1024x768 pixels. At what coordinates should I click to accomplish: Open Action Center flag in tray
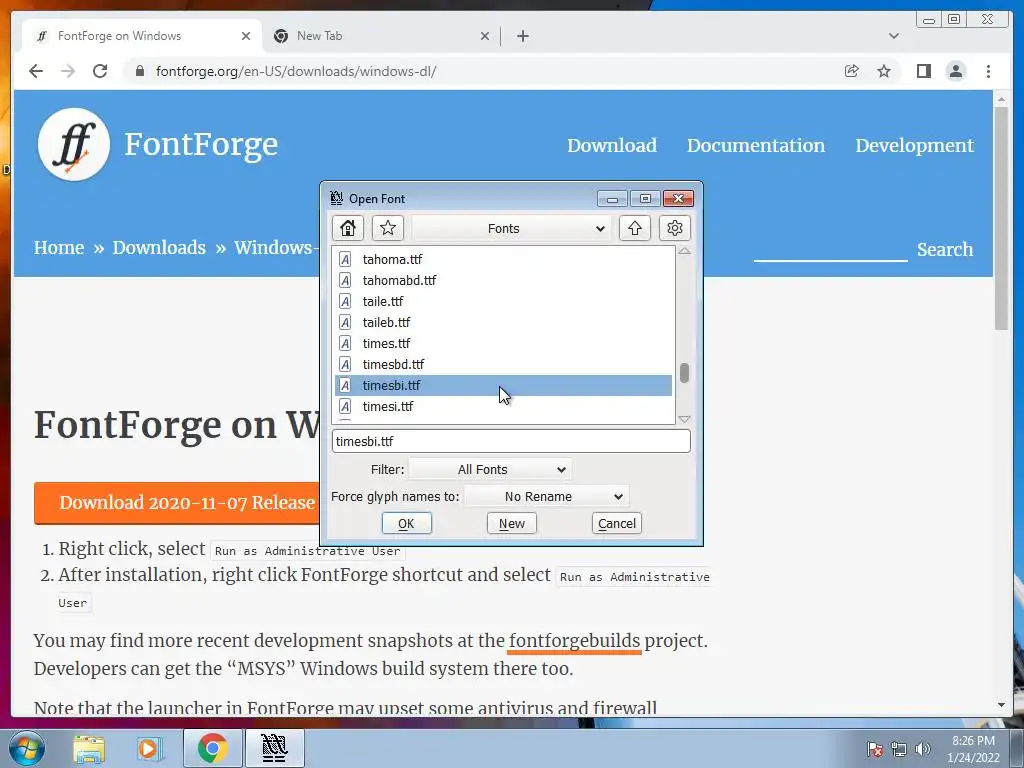[874, 749]
